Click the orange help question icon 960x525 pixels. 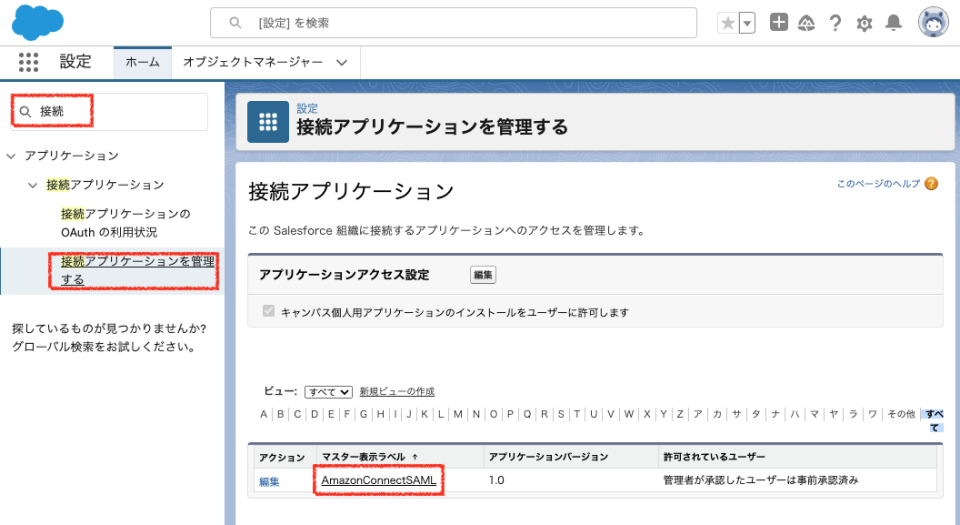point(931,184)
